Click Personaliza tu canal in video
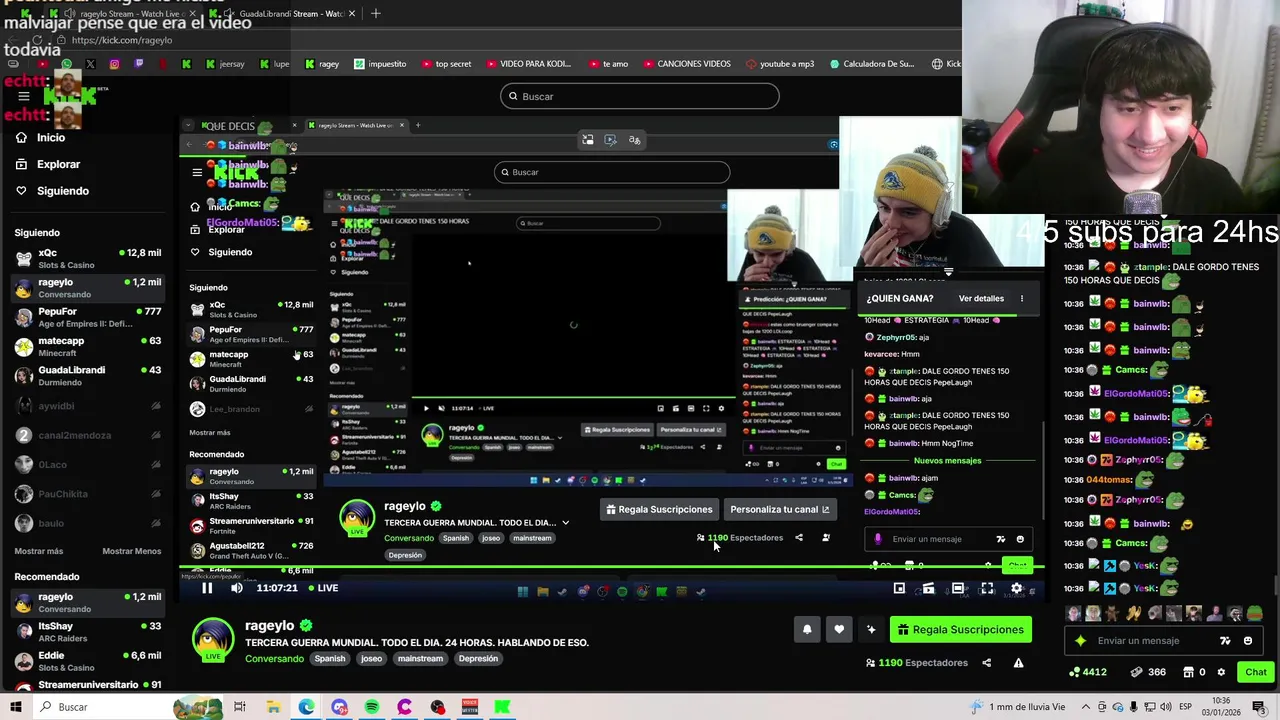The height and width of the screenshot is (720, 1280). (779, 509)
